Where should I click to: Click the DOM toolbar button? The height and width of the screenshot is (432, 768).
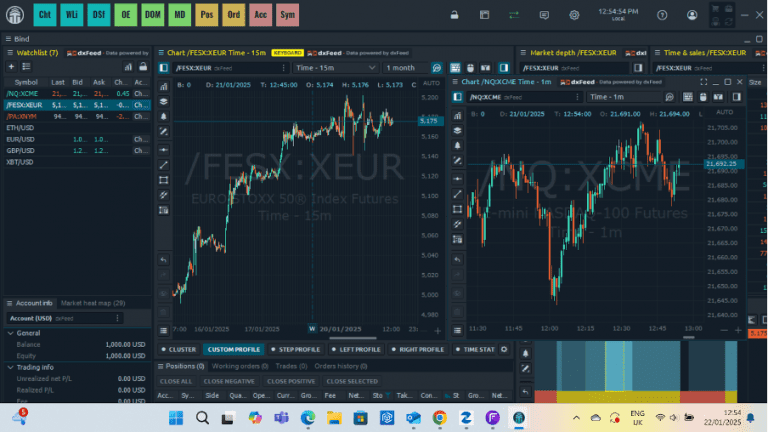pyautogui.click(x=152, y=15)
